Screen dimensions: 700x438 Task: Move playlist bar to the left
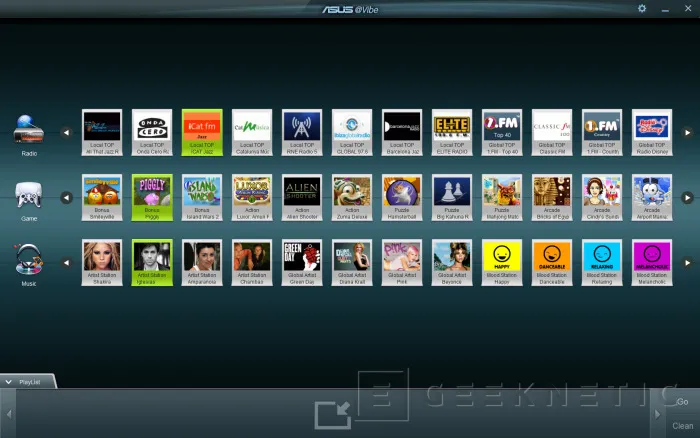[8, 414]
